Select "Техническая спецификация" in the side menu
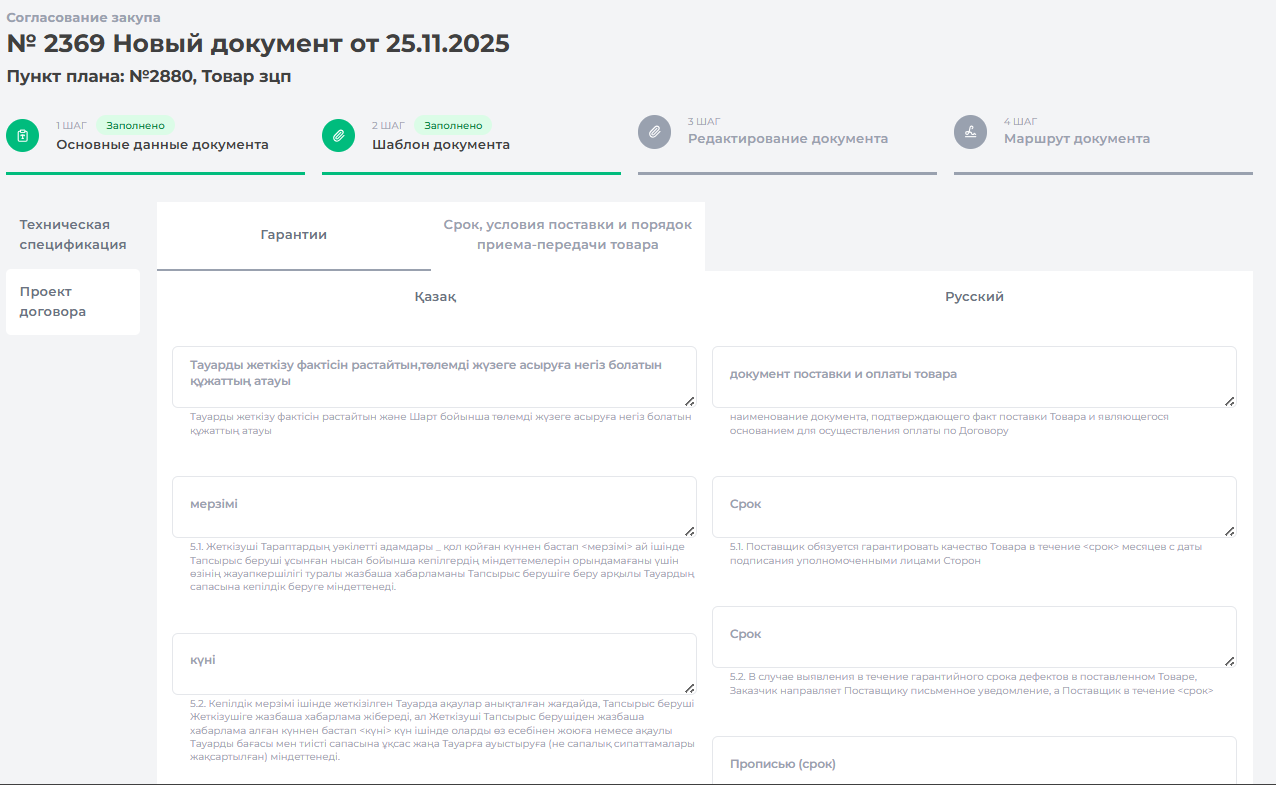1276x785 pixels. coord(73,235)
